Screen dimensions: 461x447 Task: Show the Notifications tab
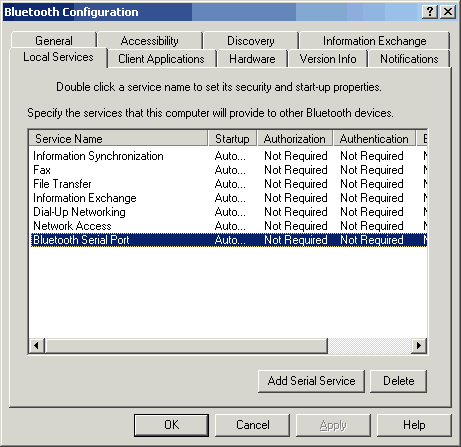click(409, 59)
